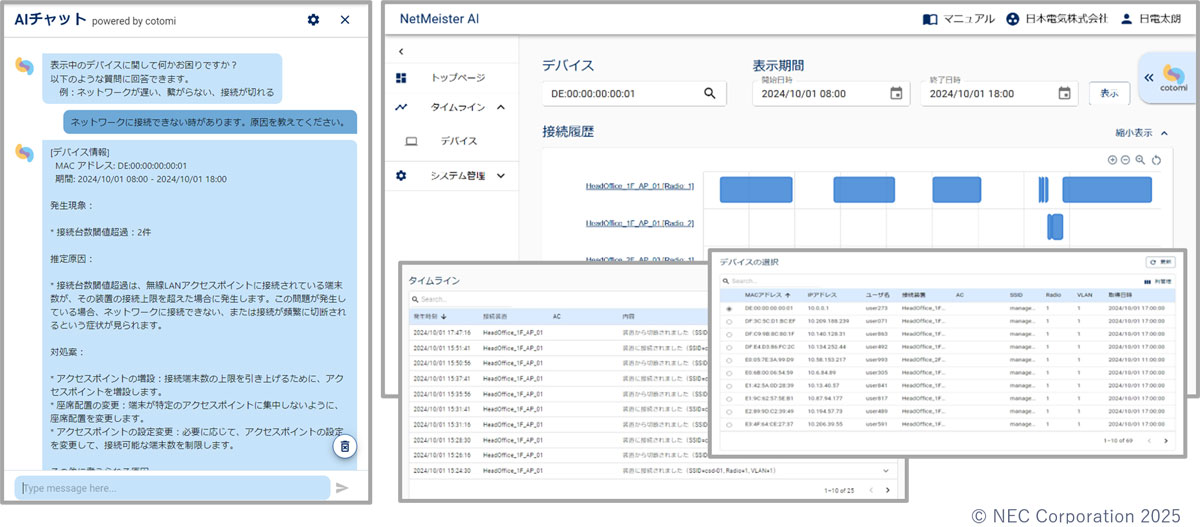Collapse the タイムライン sidebar menu

(x=500, y=107)
